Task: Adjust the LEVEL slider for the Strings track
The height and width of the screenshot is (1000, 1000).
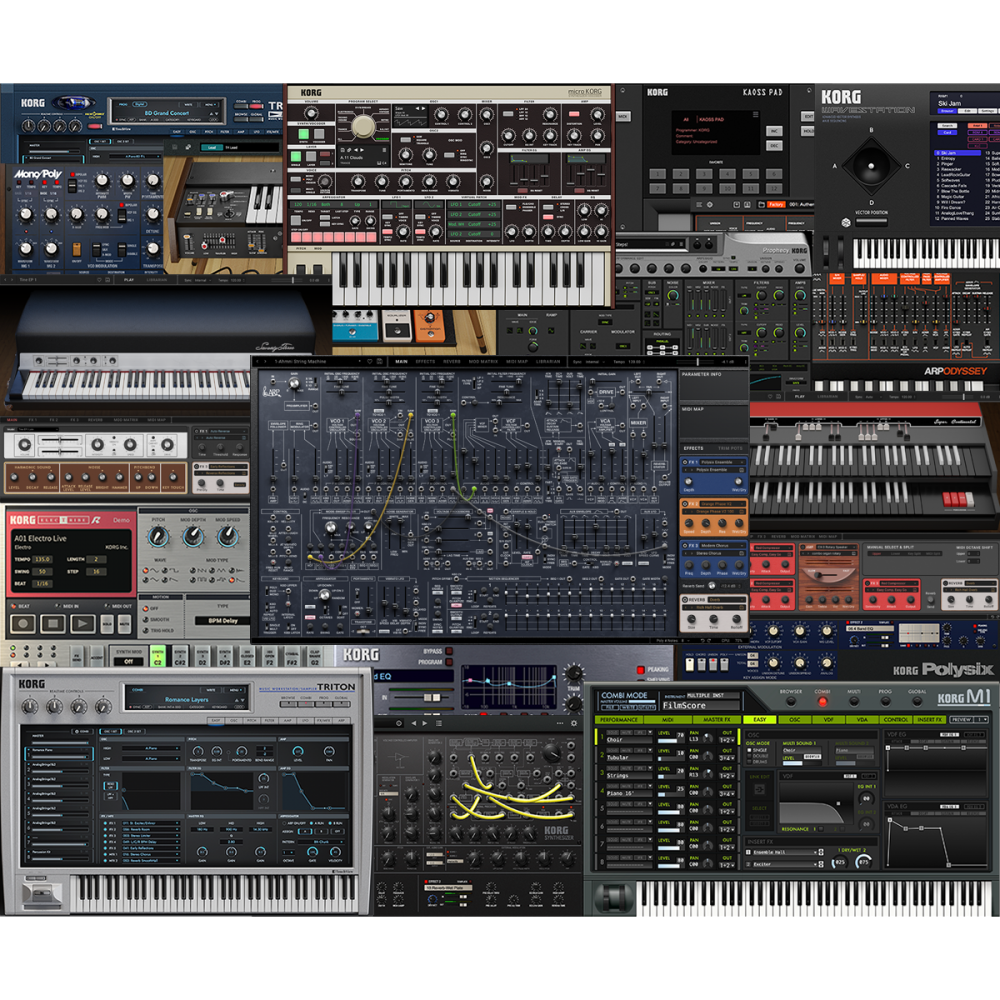Action: click(669, 777)
